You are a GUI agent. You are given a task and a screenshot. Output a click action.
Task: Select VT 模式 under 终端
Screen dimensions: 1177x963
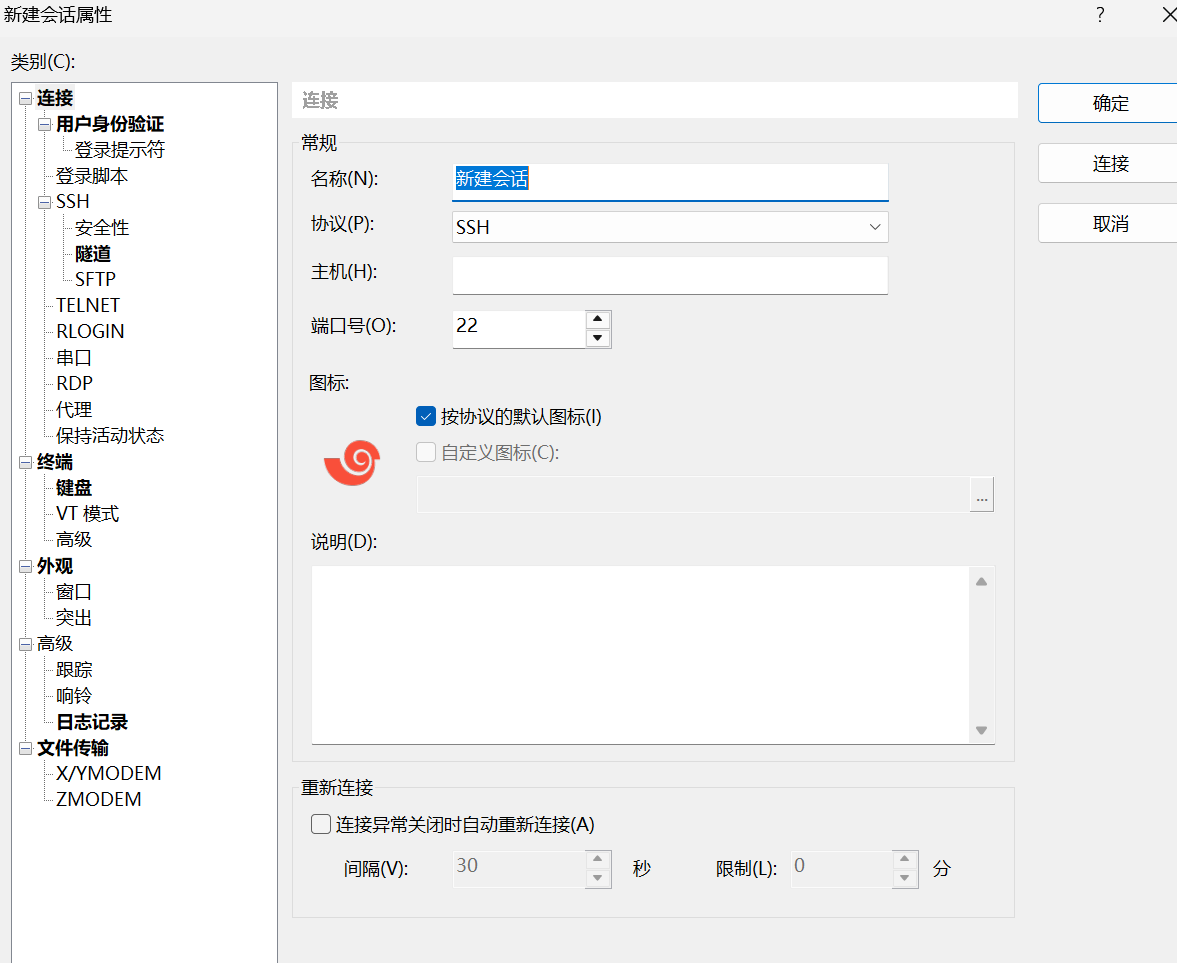[x=87, y=513]
